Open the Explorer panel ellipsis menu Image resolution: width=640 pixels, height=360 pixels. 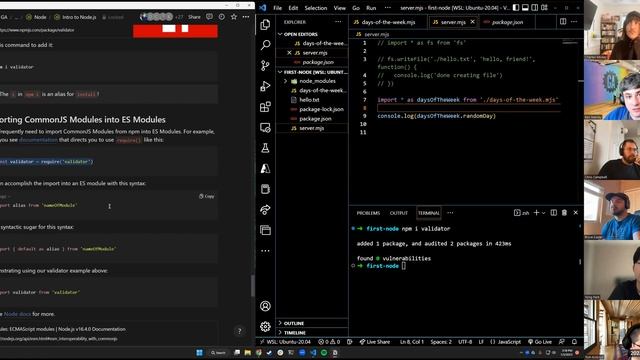(338, 22)
